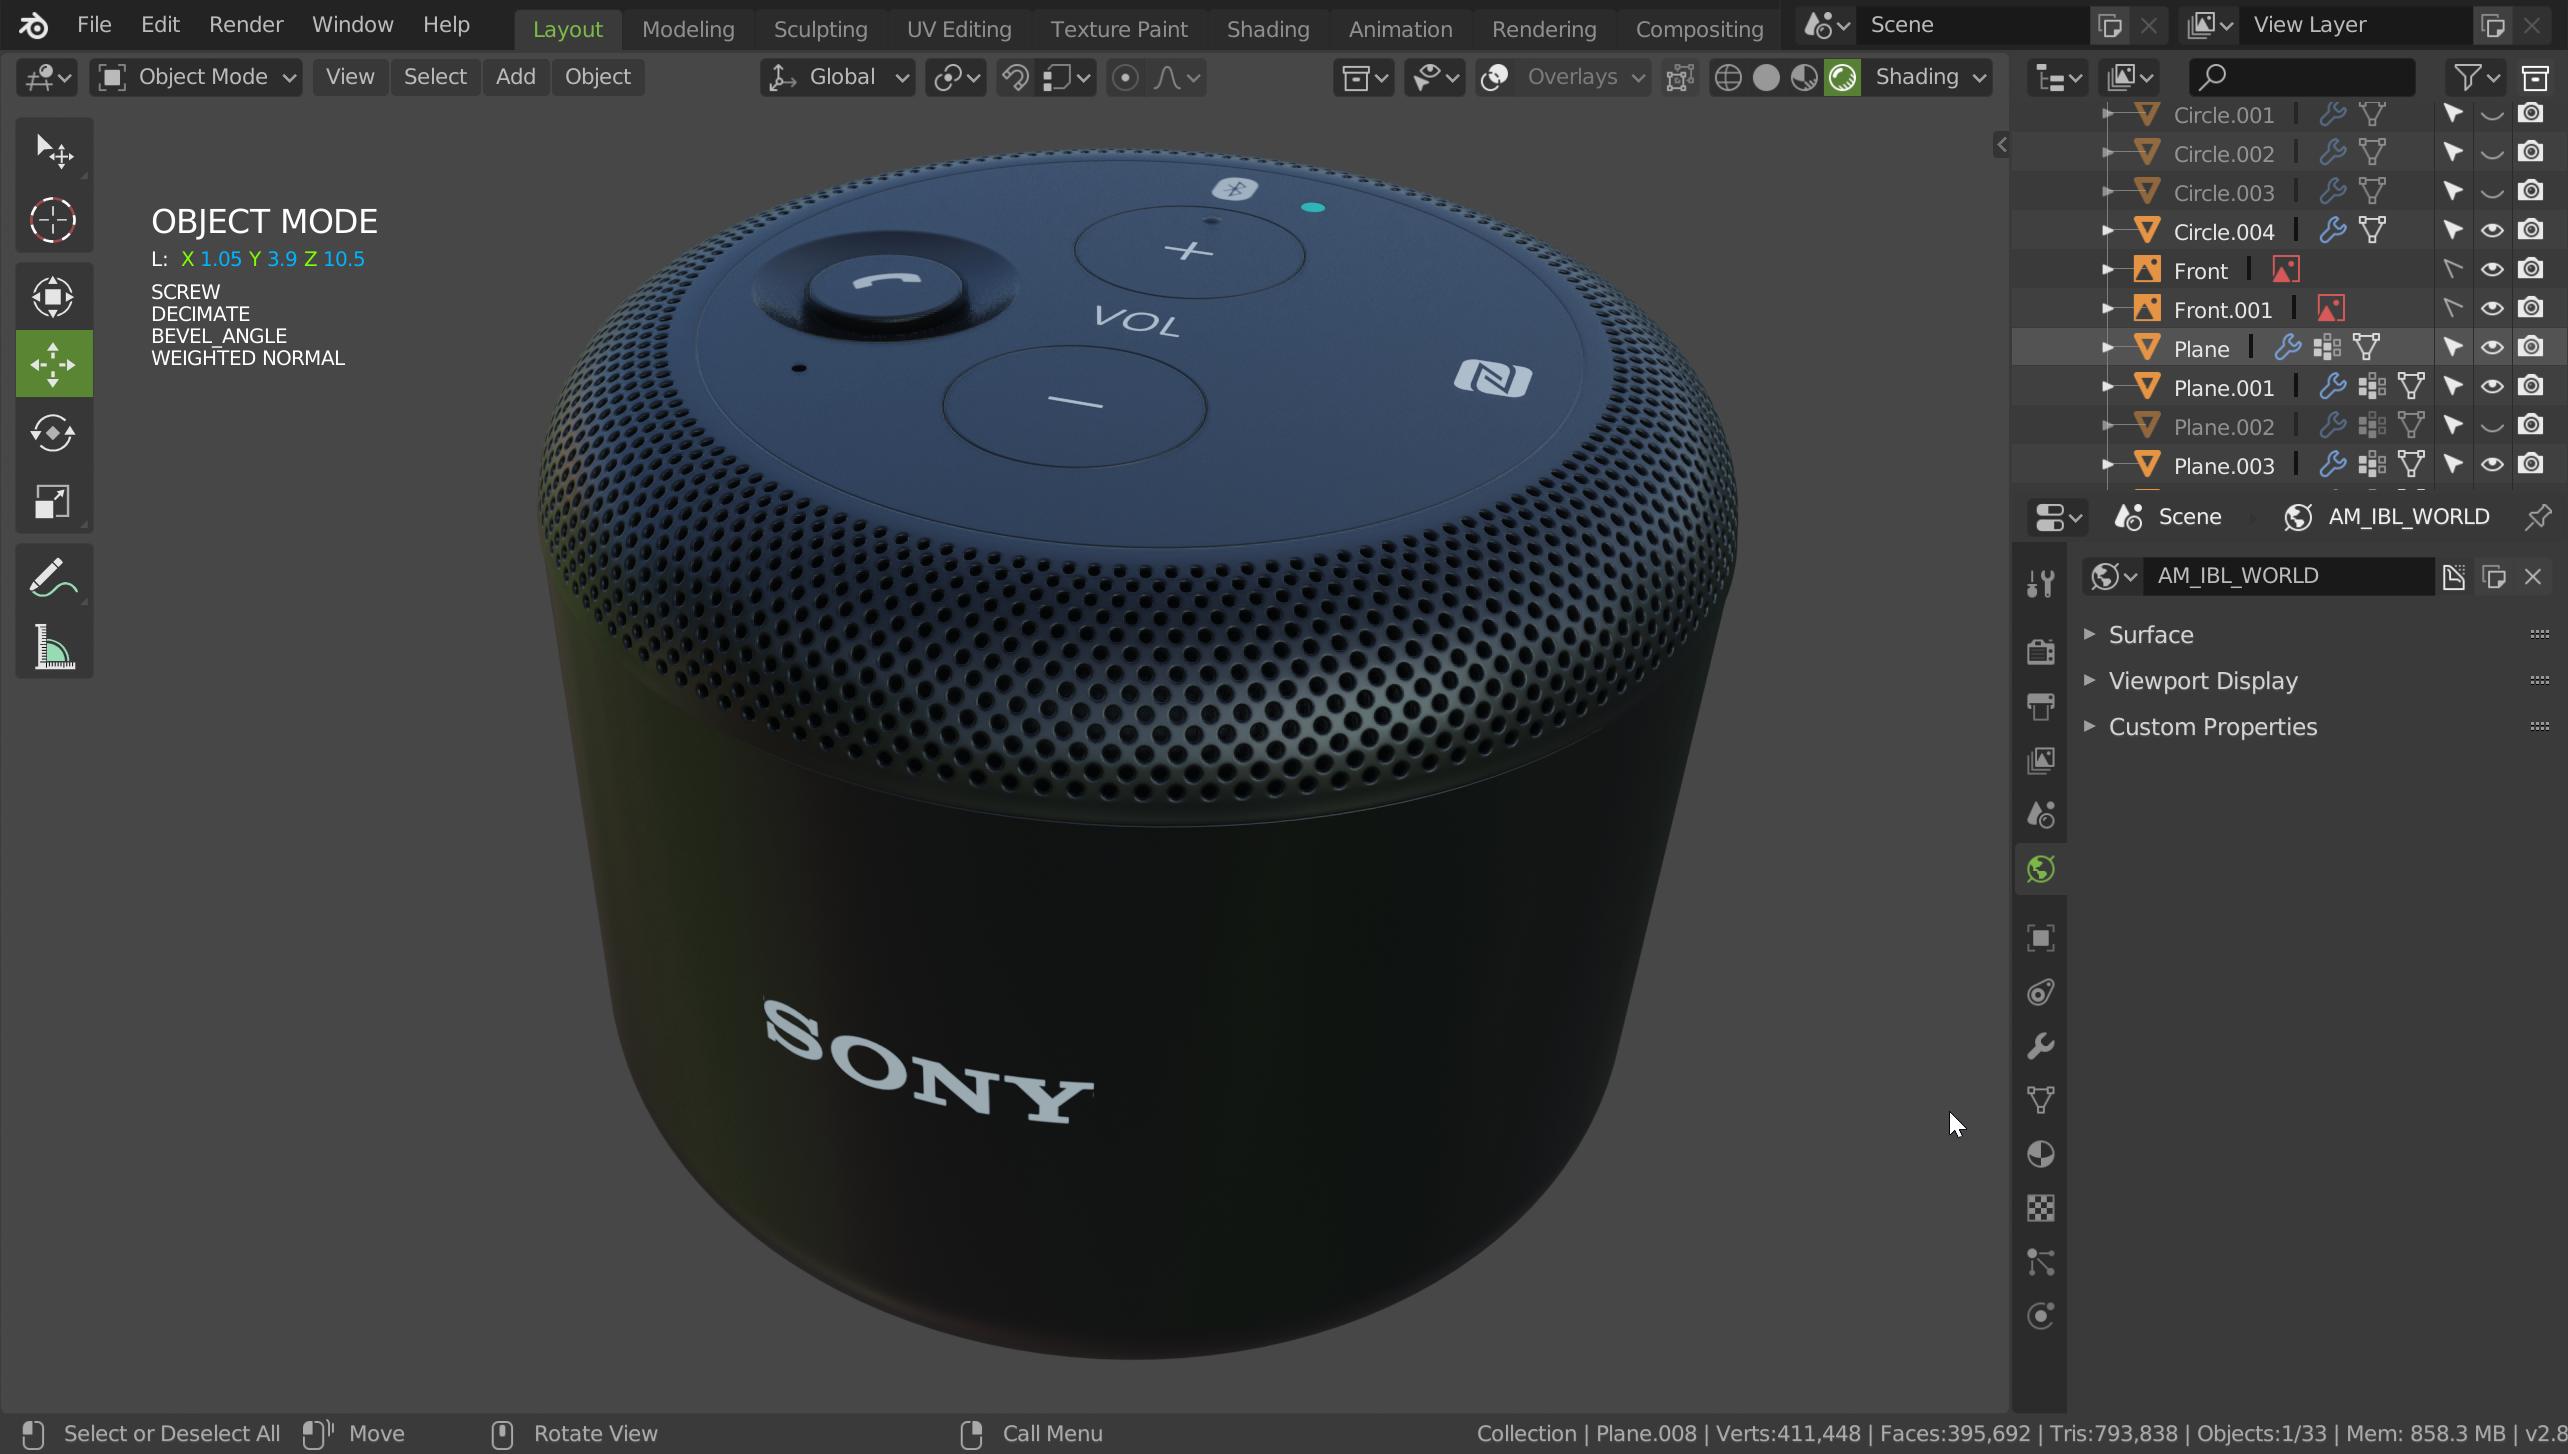Choose the Rotate tool
Image resolution: width=2568 pixels, height=1454 pixels.
(53, 433)
